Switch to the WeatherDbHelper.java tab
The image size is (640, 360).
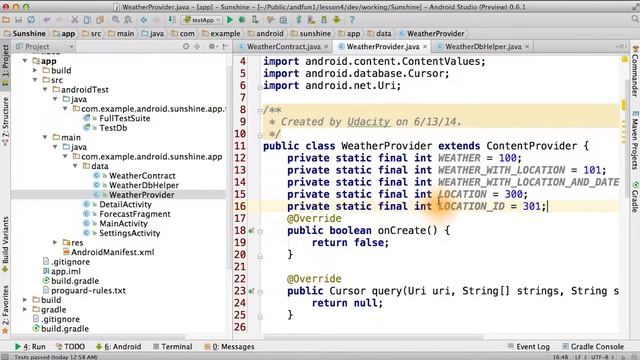(483, 47)
